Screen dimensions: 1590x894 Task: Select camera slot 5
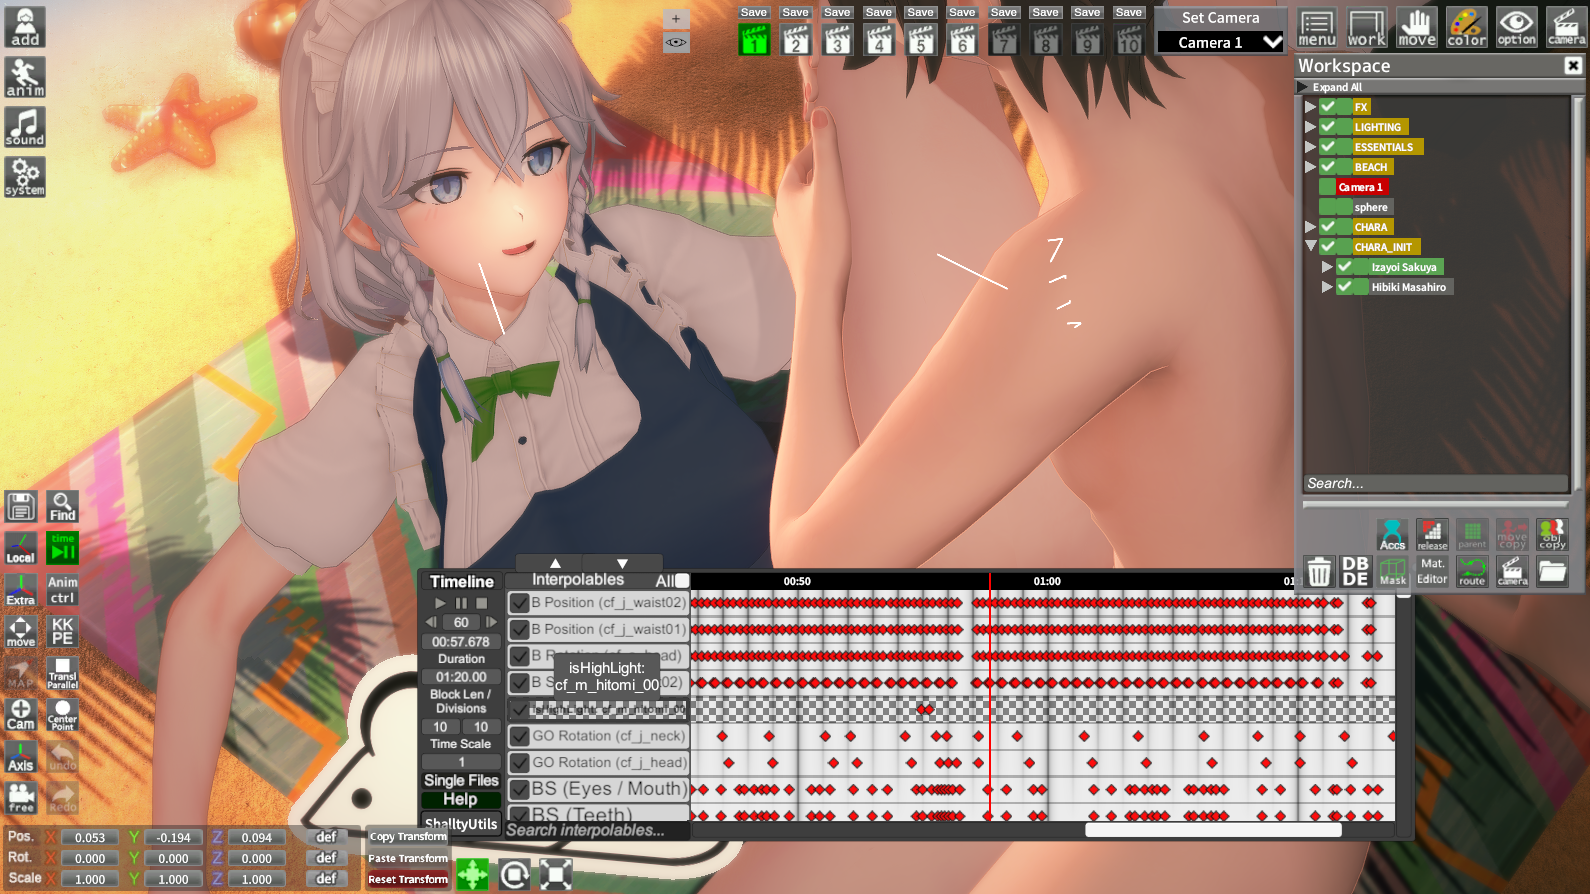click(x=921, y=39)
